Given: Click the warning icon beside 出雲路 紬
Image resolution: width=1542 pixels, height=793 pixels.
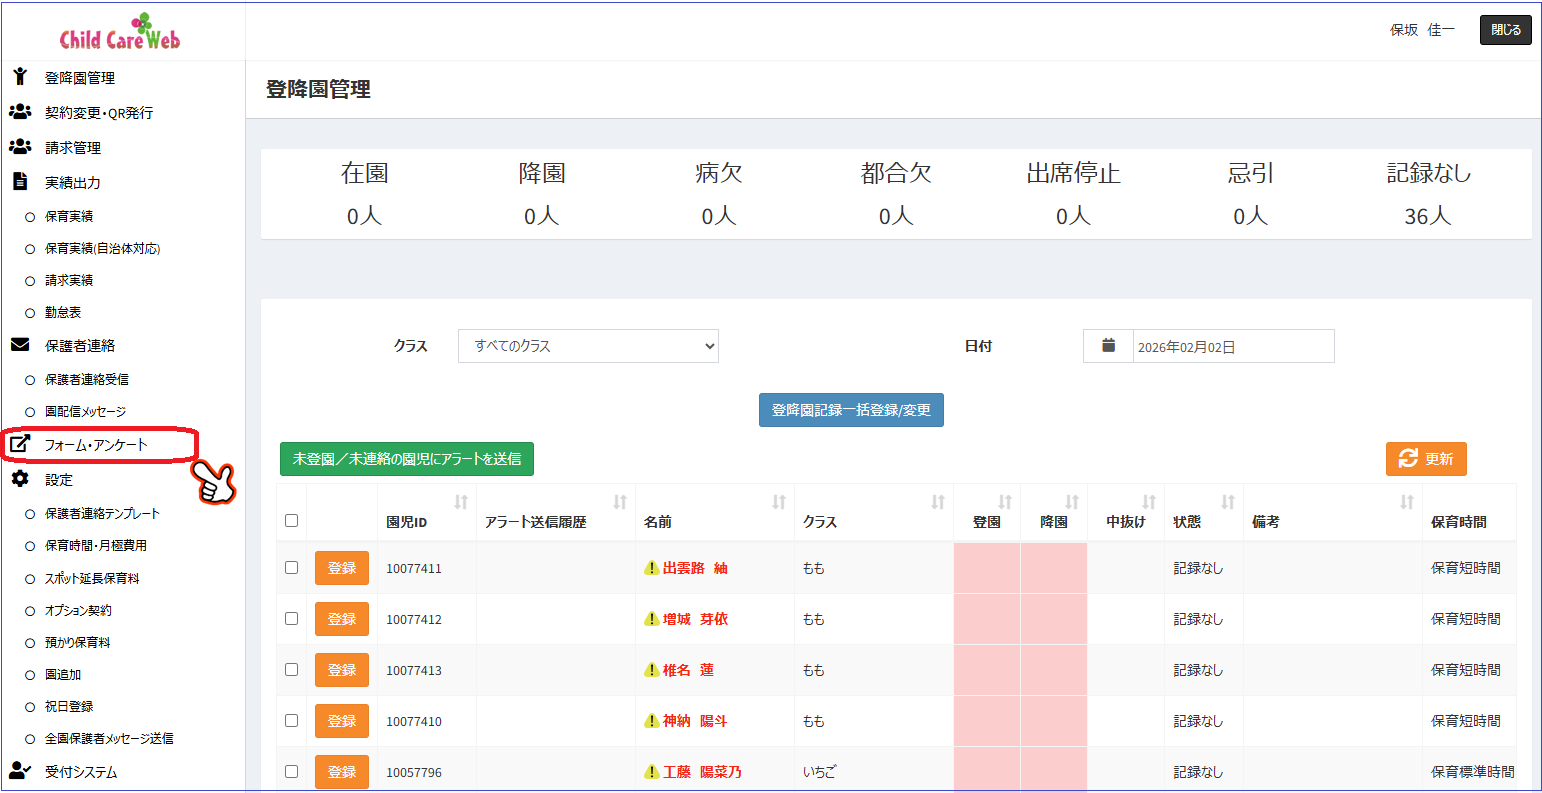Looking at the screenshot, I should click(651, 568).
